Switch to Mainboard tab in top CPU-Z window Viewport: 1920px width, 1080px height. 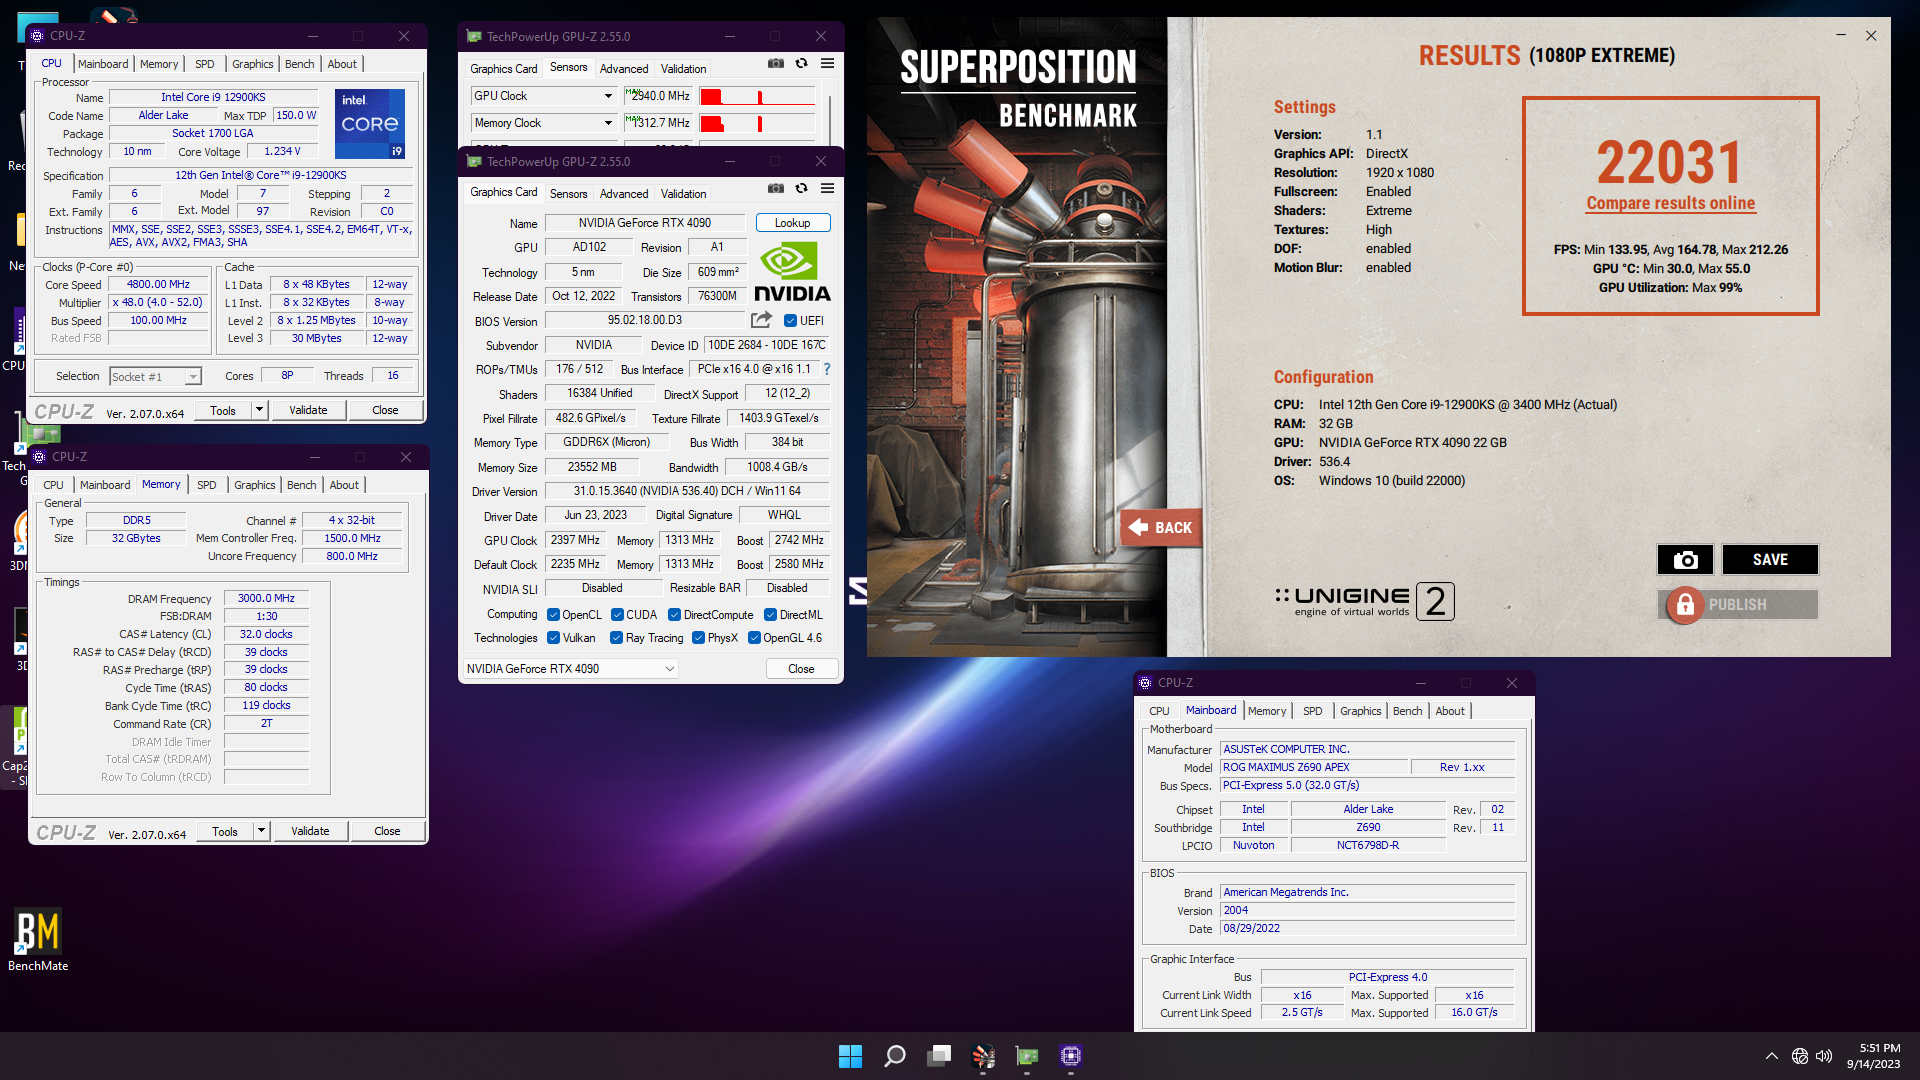tap(103, 64)
